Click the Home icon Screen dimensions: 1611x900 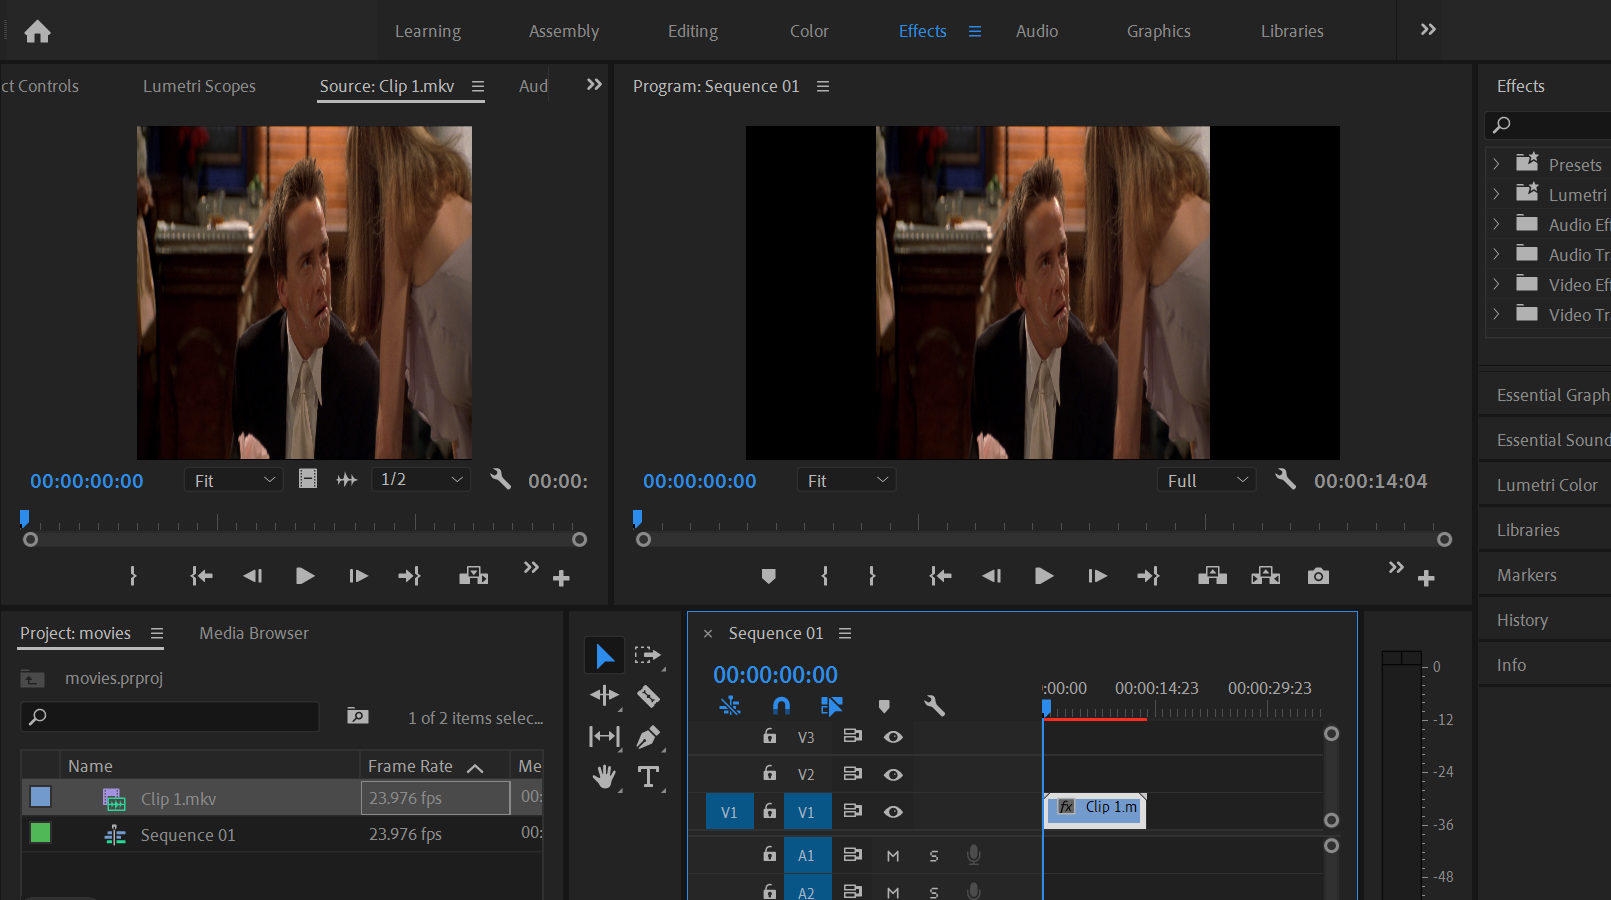coord(37,32)
